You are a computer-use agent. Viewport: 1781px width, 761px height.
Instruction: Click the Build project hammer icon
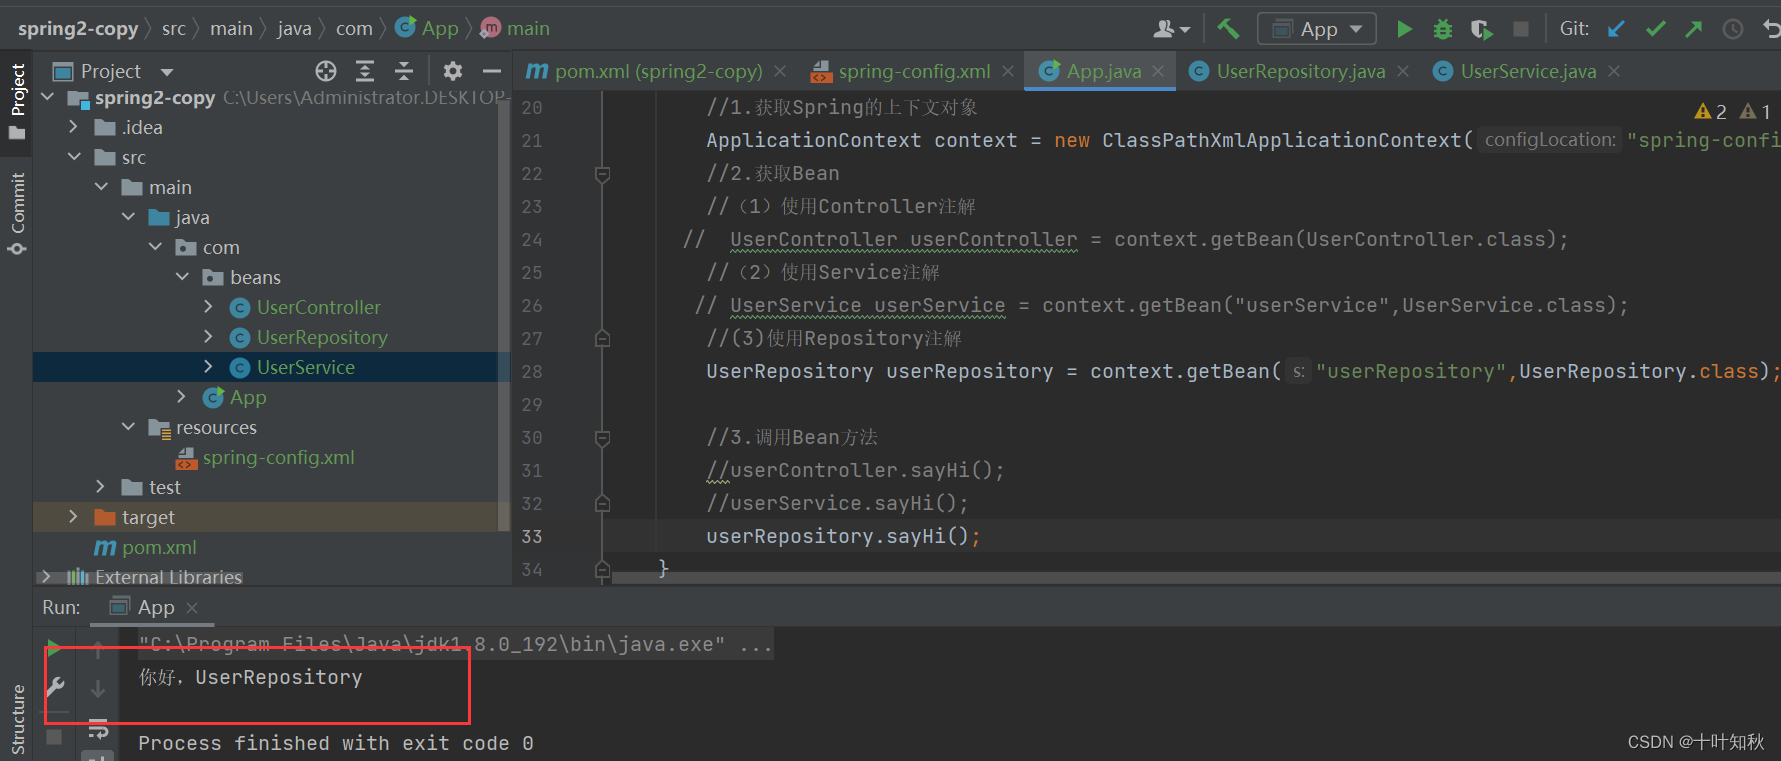1228,29
